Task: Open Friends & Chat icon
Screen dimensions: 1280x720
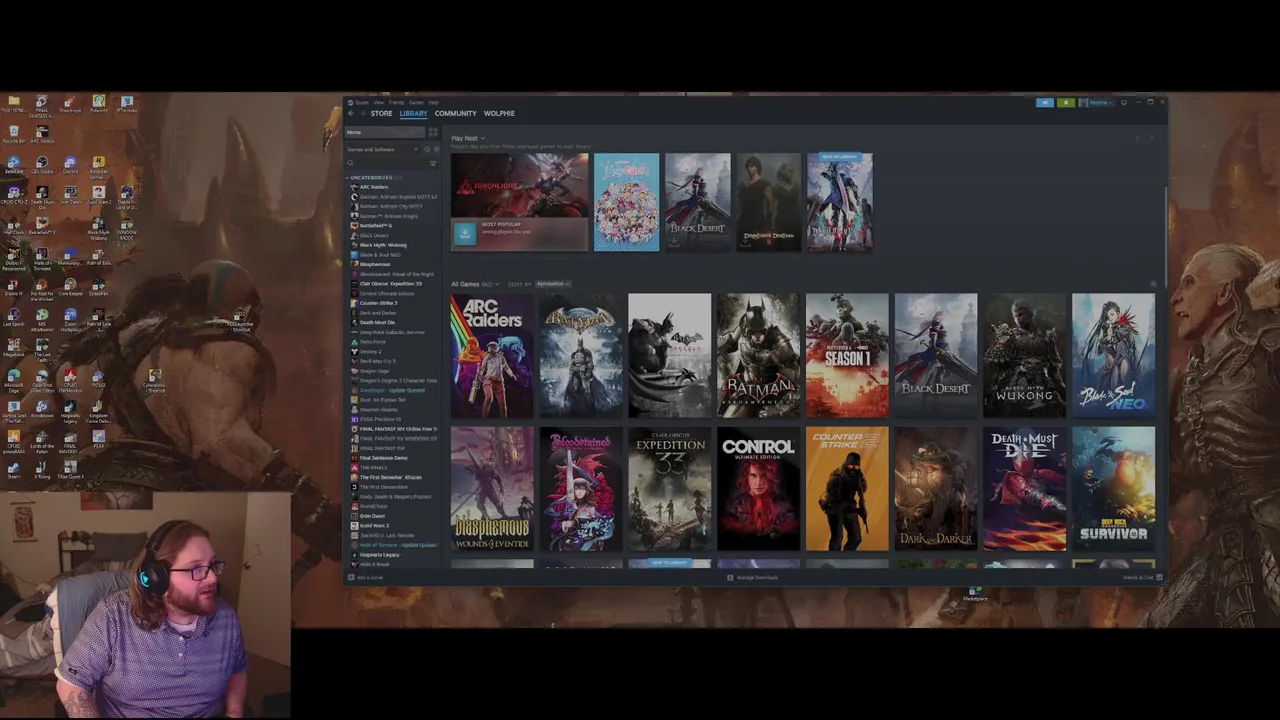Action: coord(1159,577)
